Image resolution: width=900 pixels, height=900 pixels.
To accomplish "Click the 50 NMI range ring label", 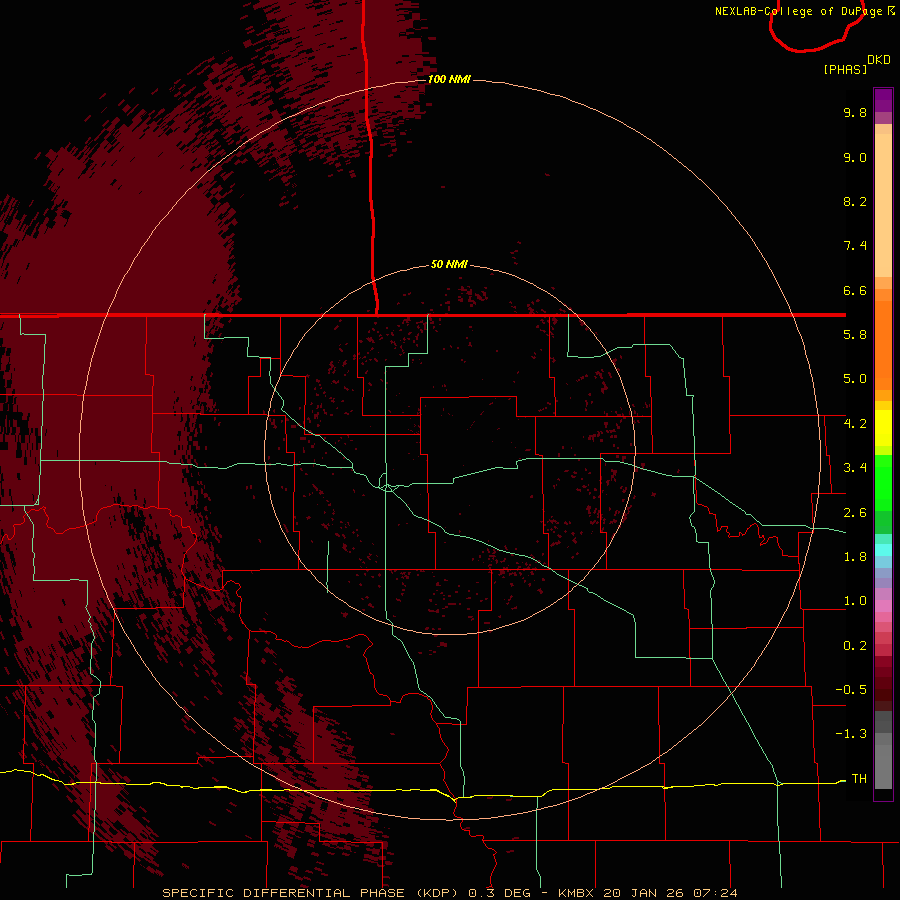I will click(449, 264).
